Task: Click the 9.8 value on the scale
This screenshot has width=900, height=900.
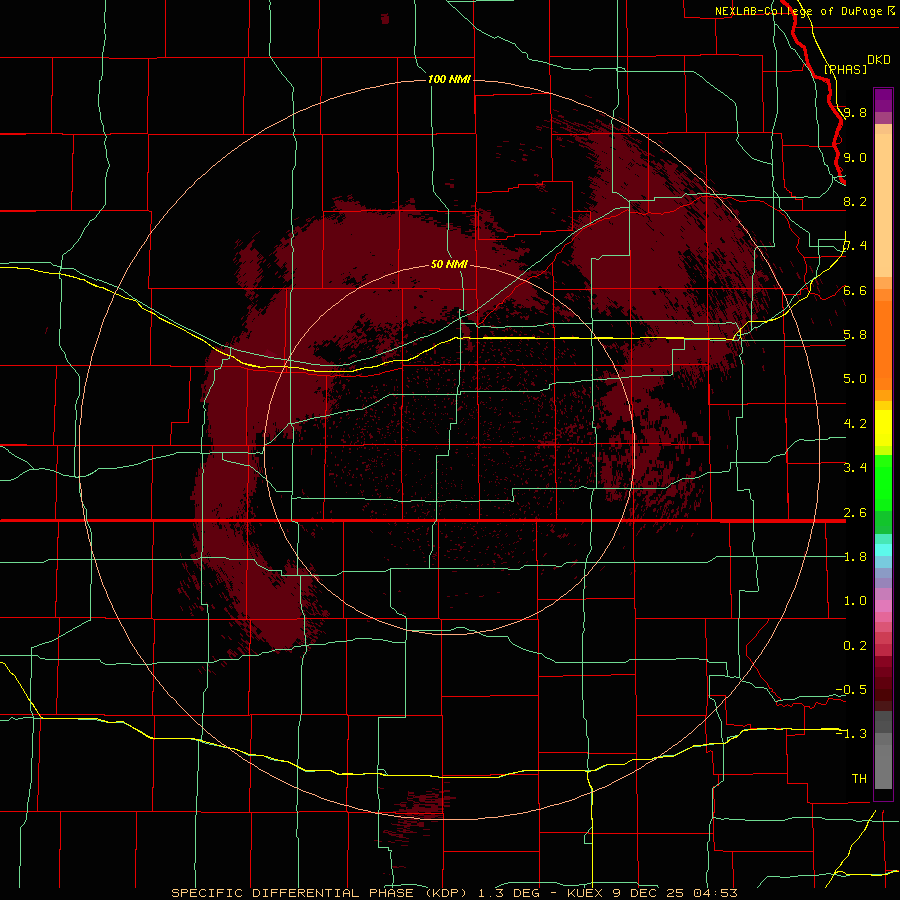Action: pyautogui.click(x=855, y=112)
